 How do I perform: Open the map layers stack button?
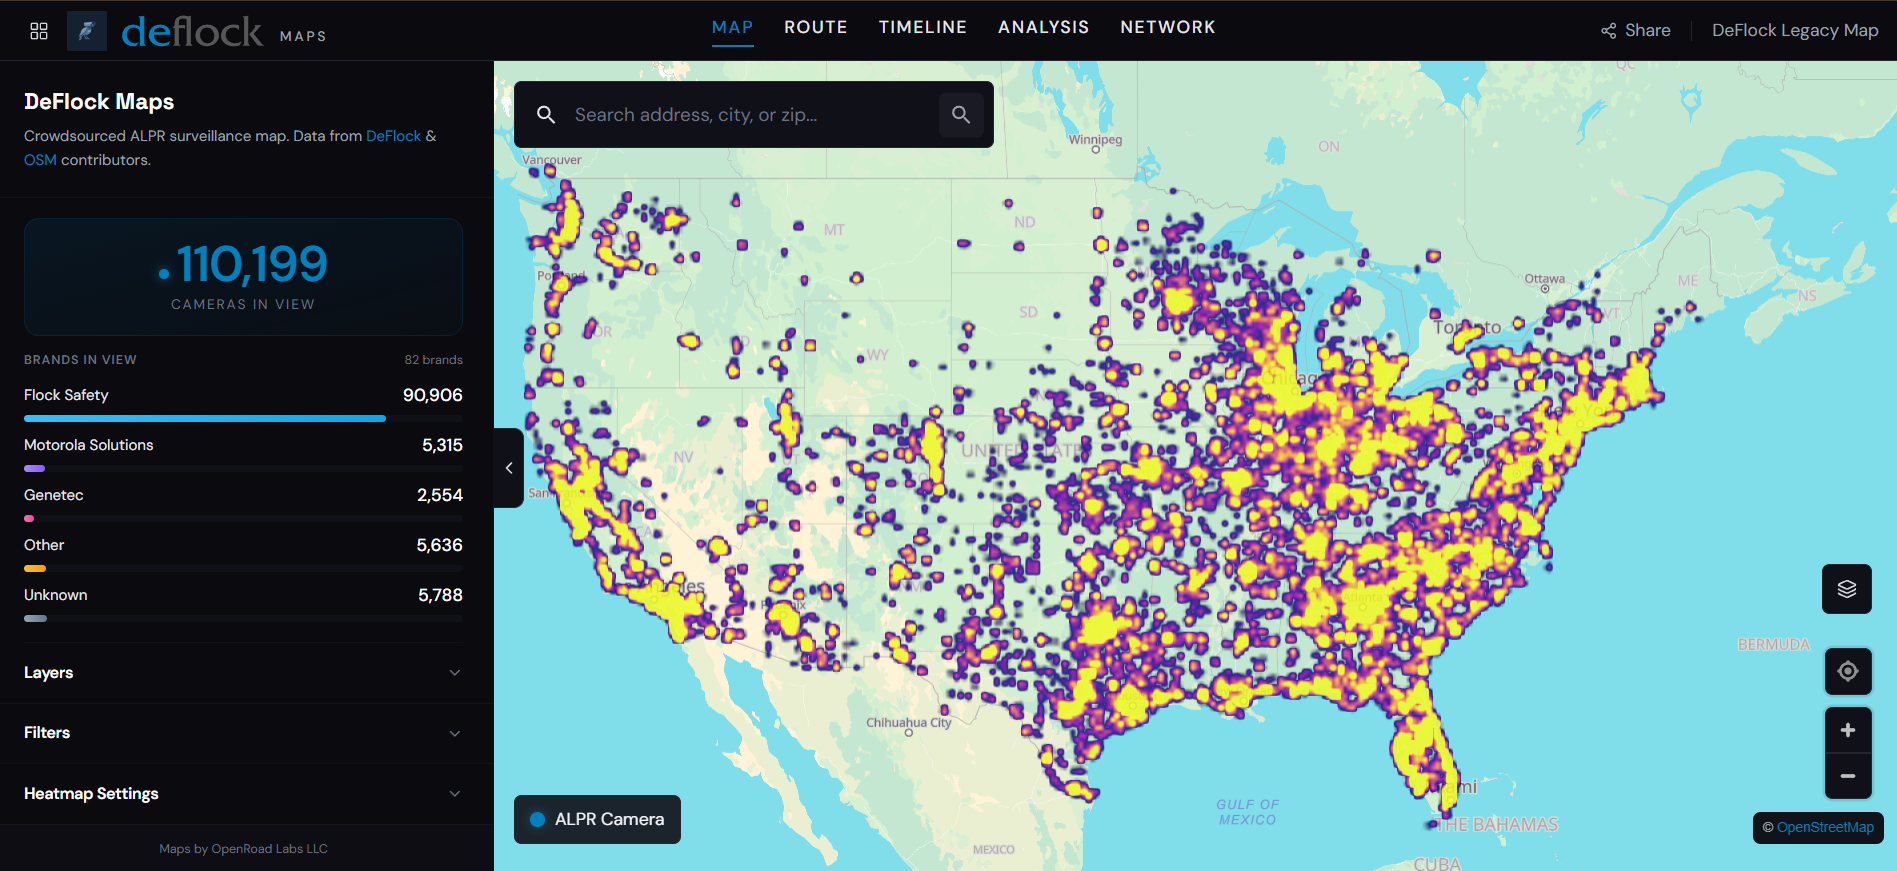click(x=1847, y=589)
